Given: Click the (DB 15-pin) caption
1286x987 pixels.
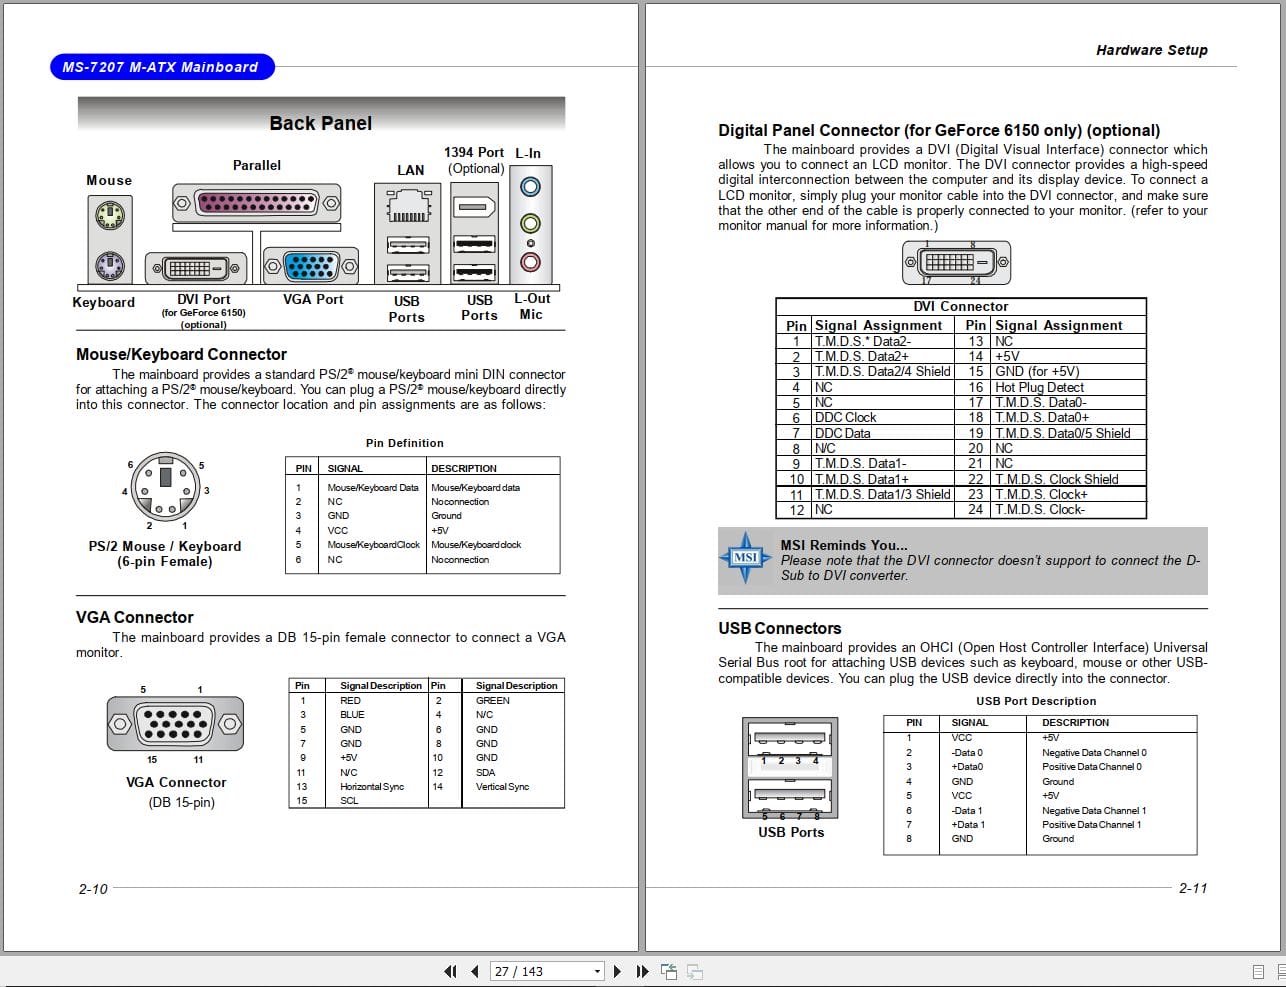Looking at the screenshot, I should 182,802.
